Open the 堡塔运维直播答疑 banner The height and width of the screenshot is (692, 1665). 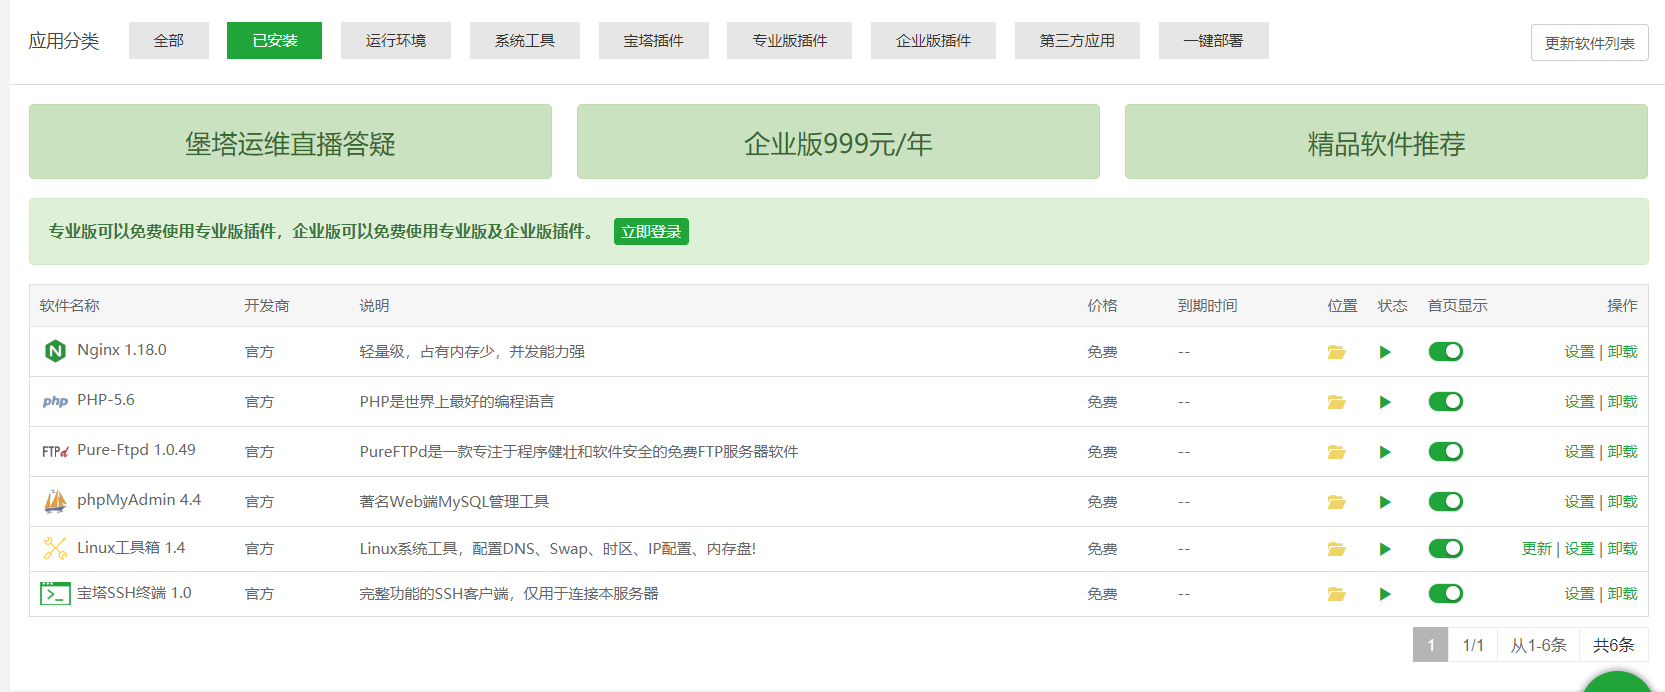(290, 142)
